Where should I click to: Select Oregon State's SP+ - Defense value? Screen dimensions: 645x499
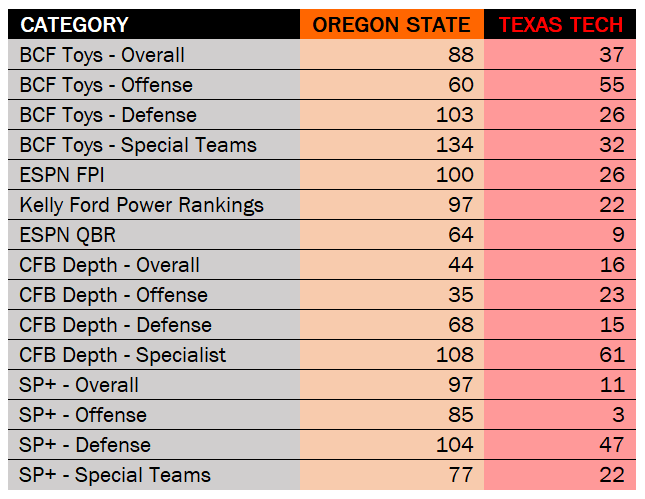pos(455,445)
